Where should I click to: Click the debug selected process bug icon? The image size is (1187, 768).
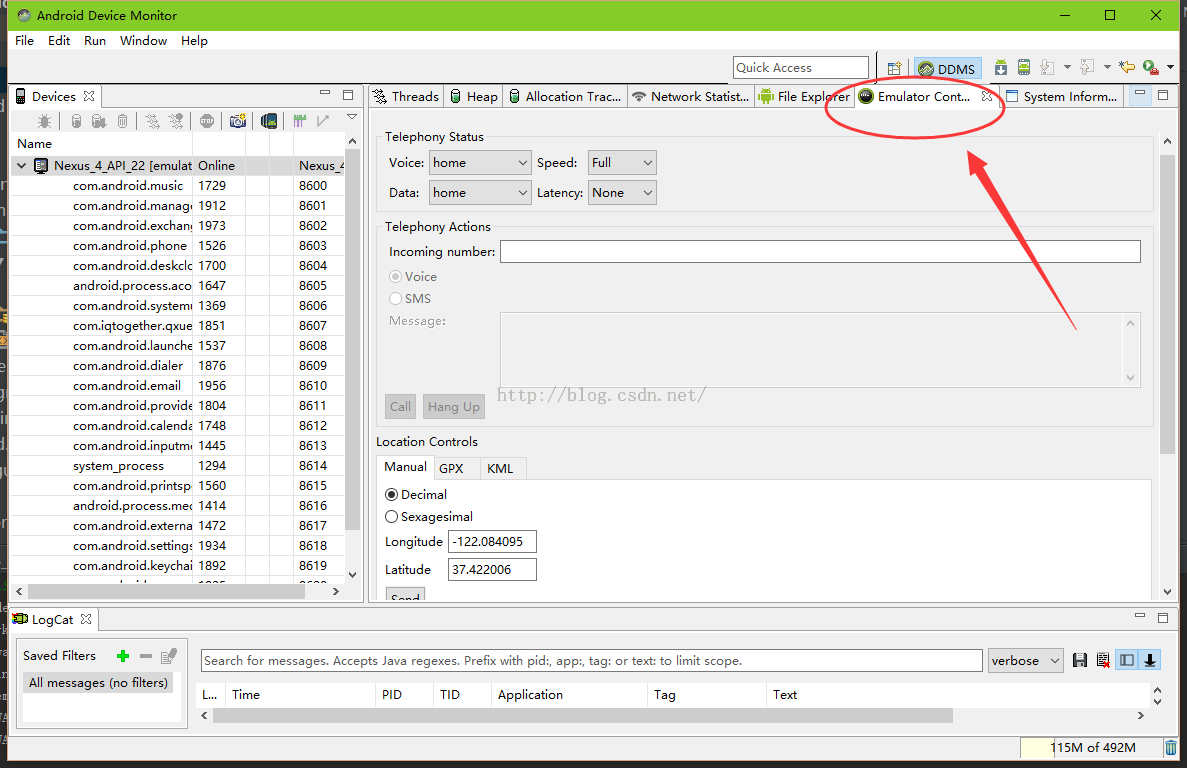coord(45,121)
